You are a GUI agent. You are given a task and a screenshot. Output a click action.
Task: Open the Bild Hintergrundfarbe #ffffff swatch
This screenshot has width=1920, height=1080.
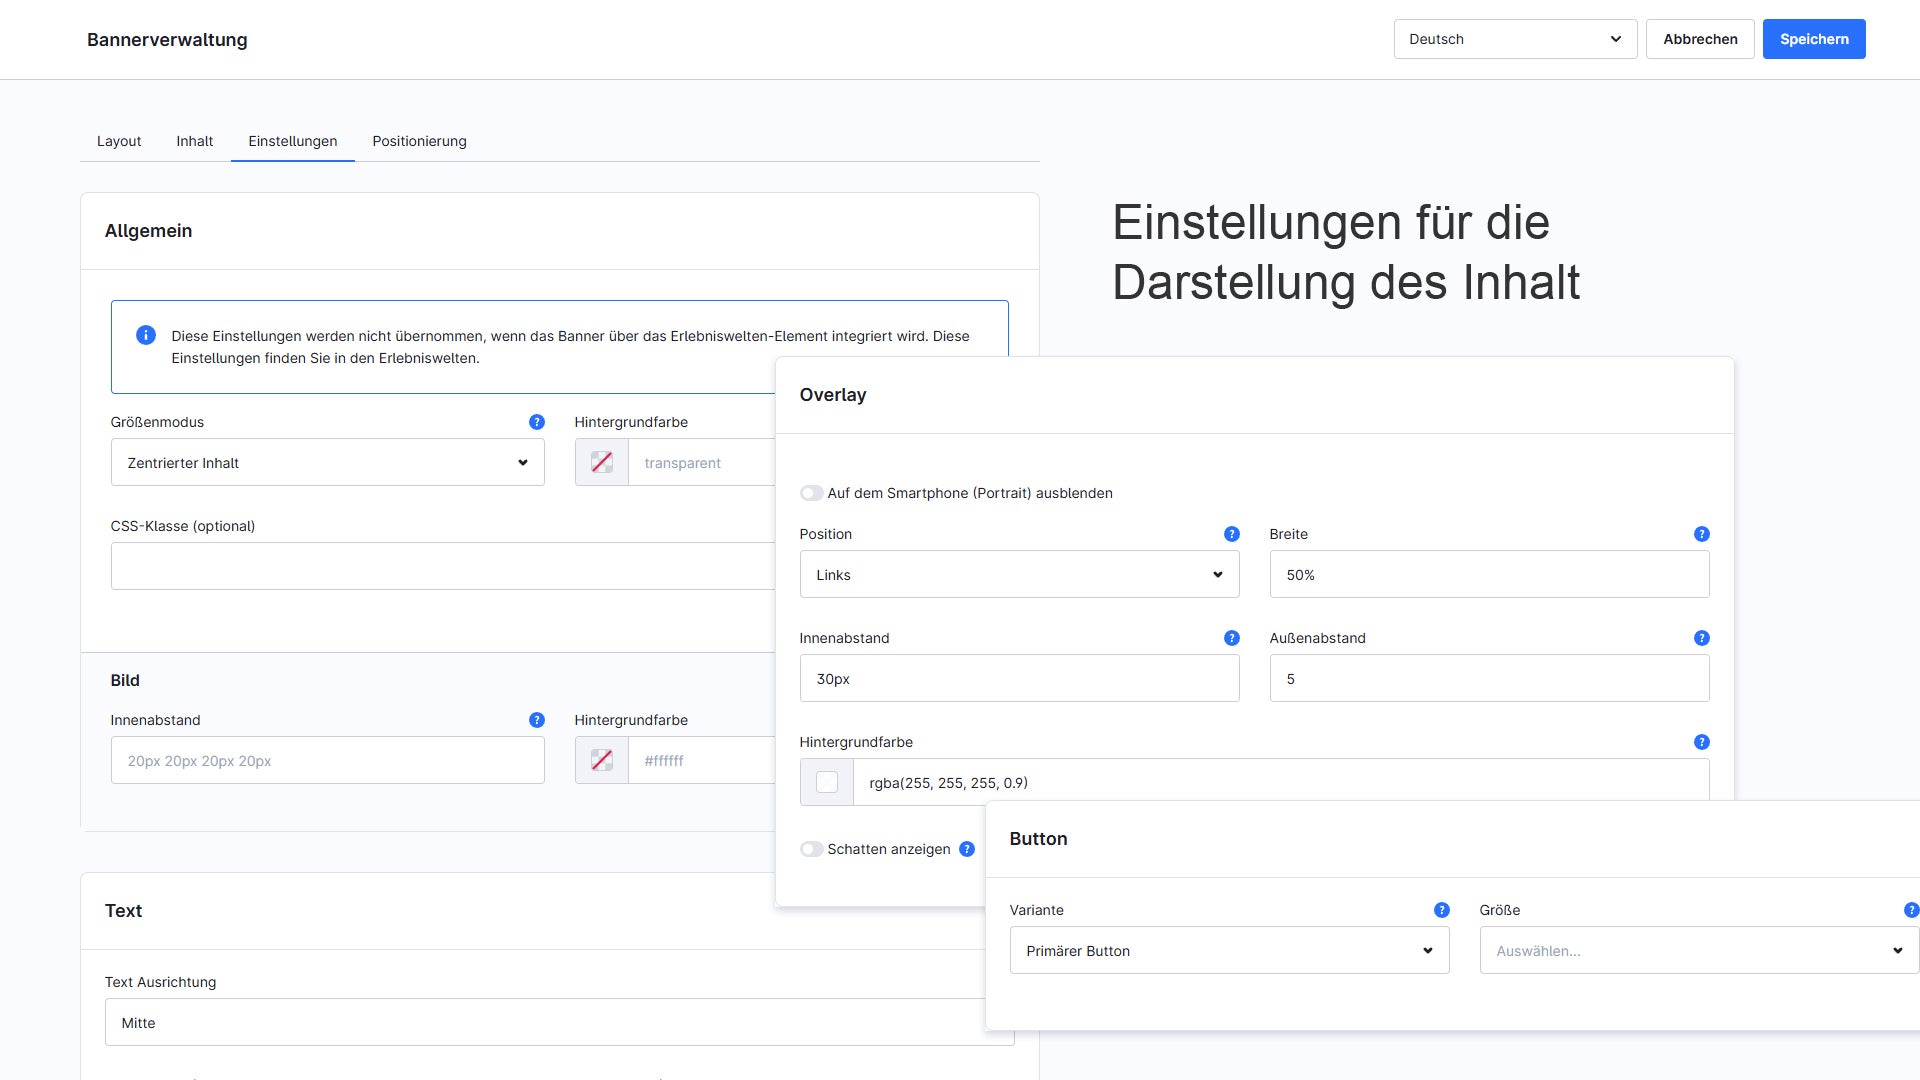pyautogui.click(x=602, y=760)
